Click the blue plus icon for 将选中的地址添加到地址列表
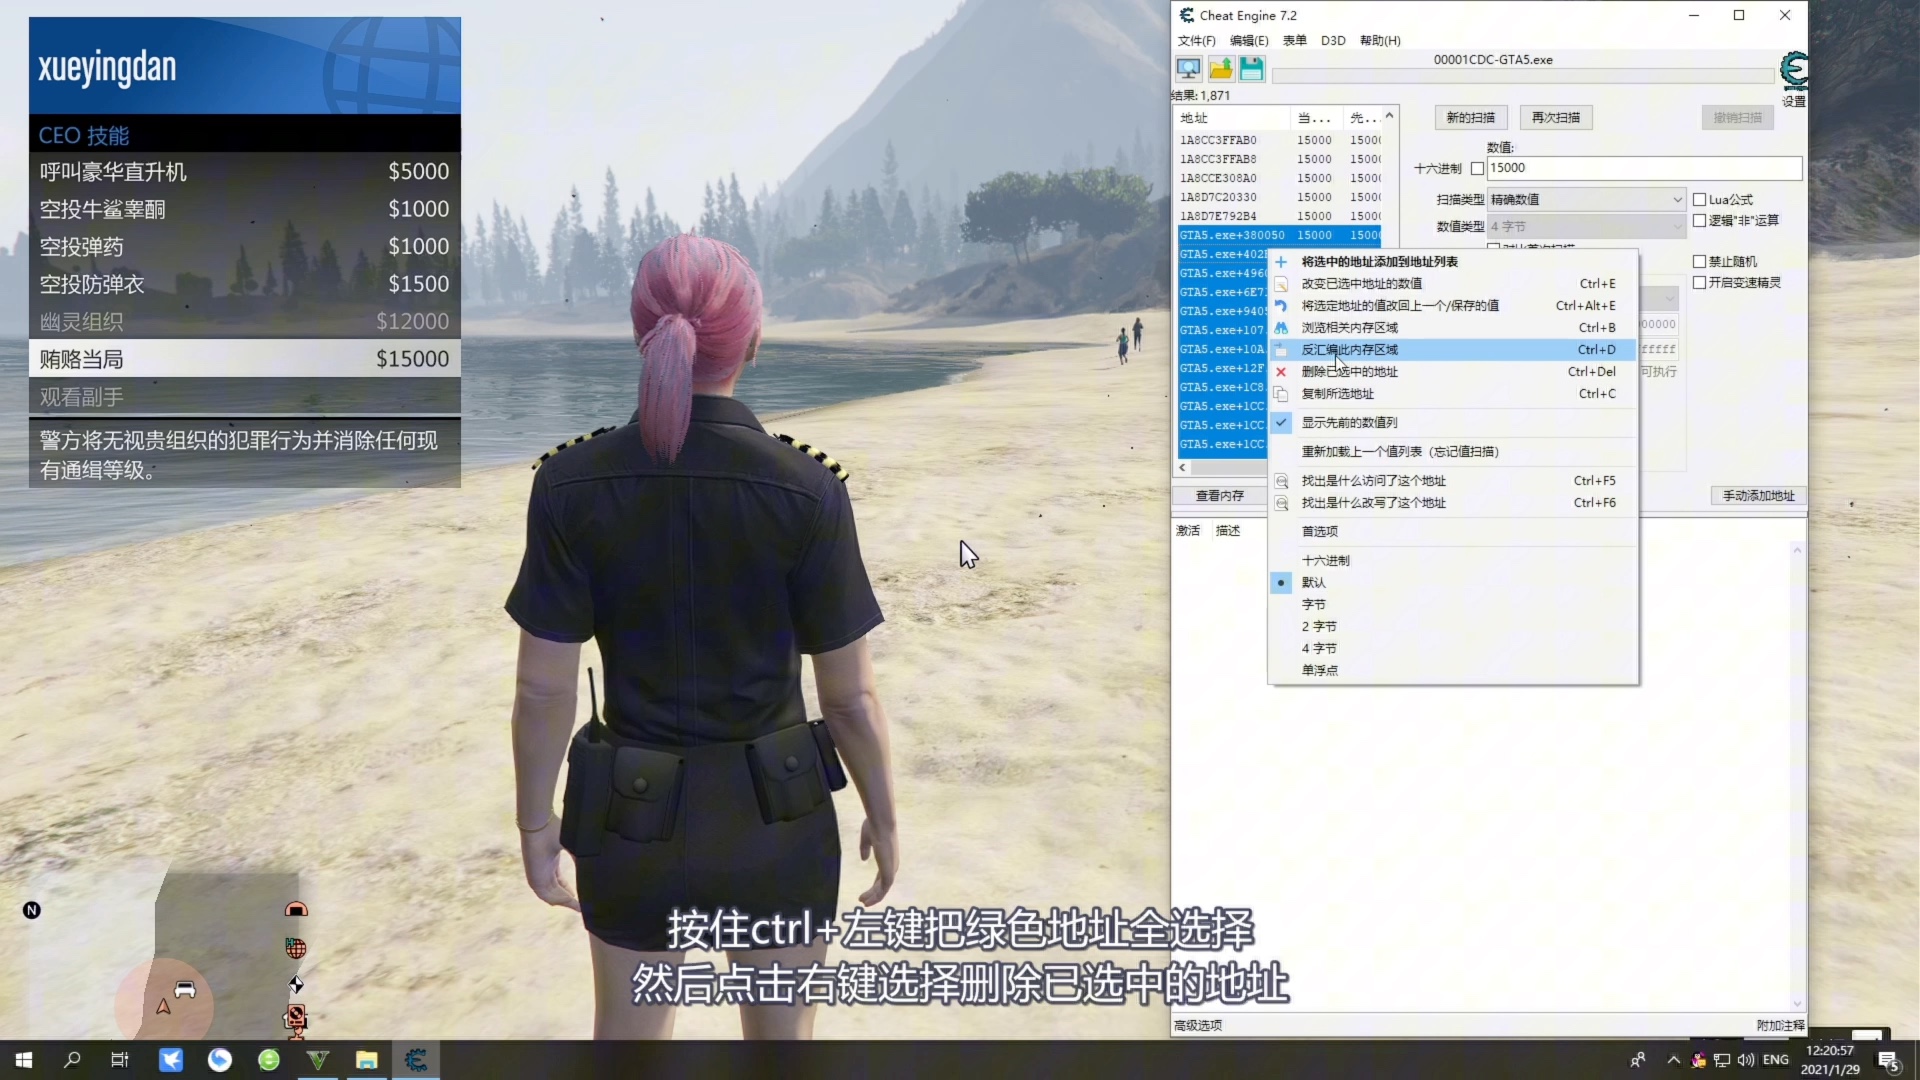 point(1281,262)
